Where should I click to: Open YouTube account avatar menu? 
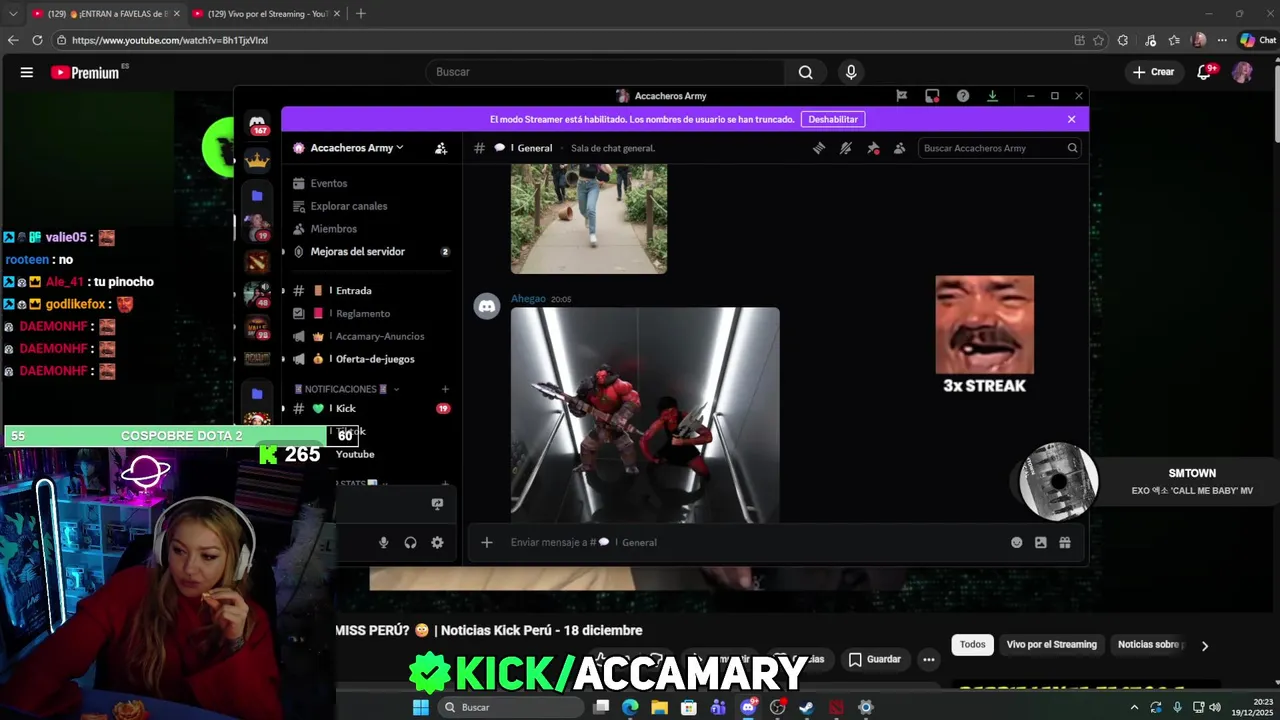coord(1242,72)
